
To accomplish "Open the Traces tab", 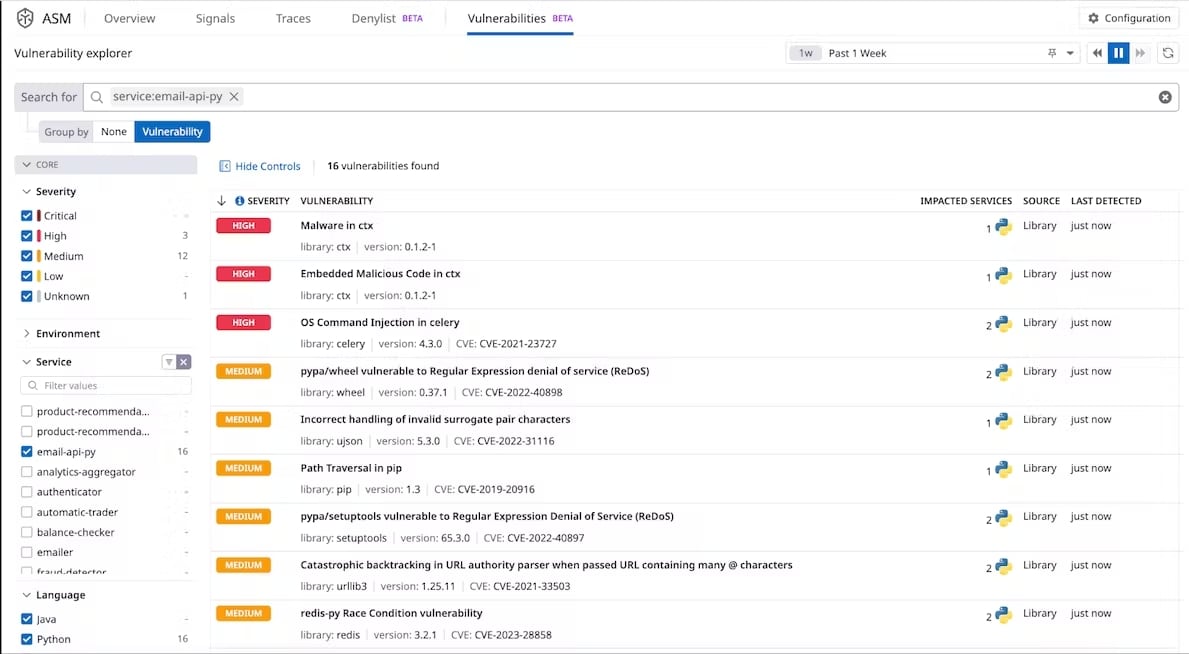I will pyautogui.click(x=293, y=18).
